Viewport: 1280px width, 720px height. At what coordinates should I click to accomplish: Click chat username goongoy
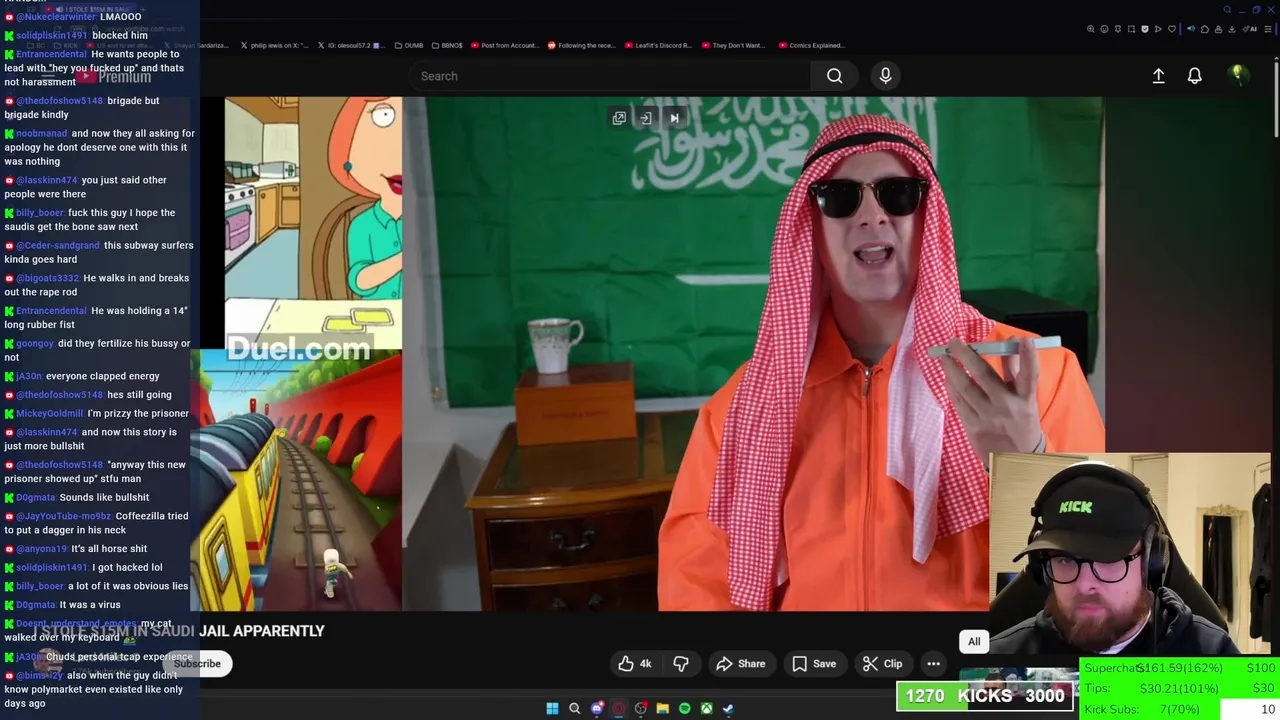point(35,344)
